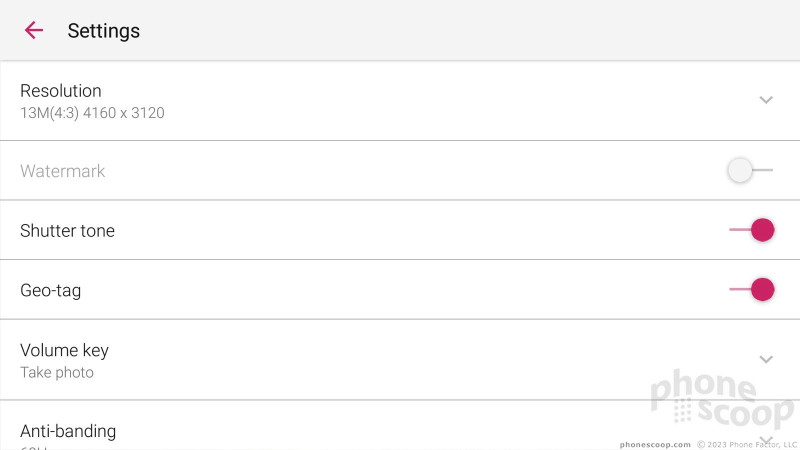
Task: Enable the Watermark switch
Action: 750,170
